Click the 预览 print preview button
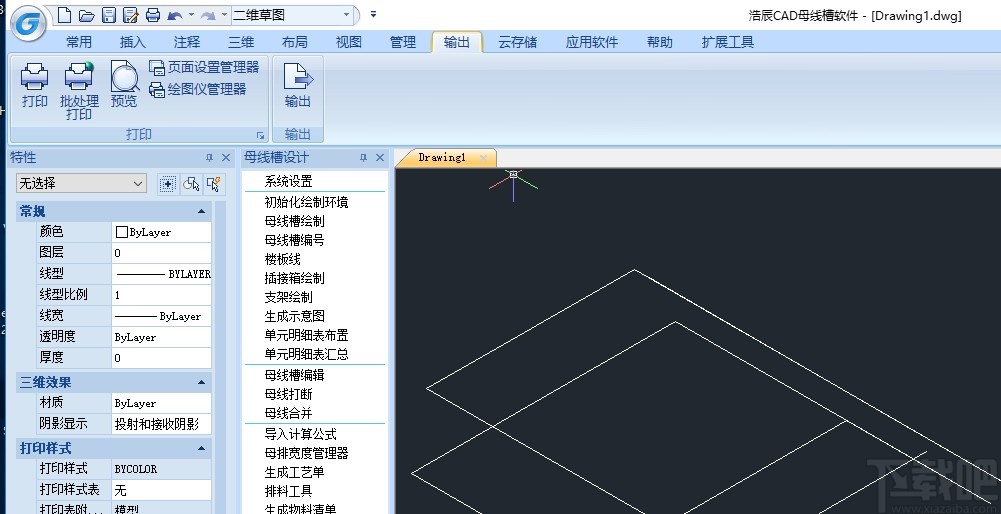 pos(124,85)
